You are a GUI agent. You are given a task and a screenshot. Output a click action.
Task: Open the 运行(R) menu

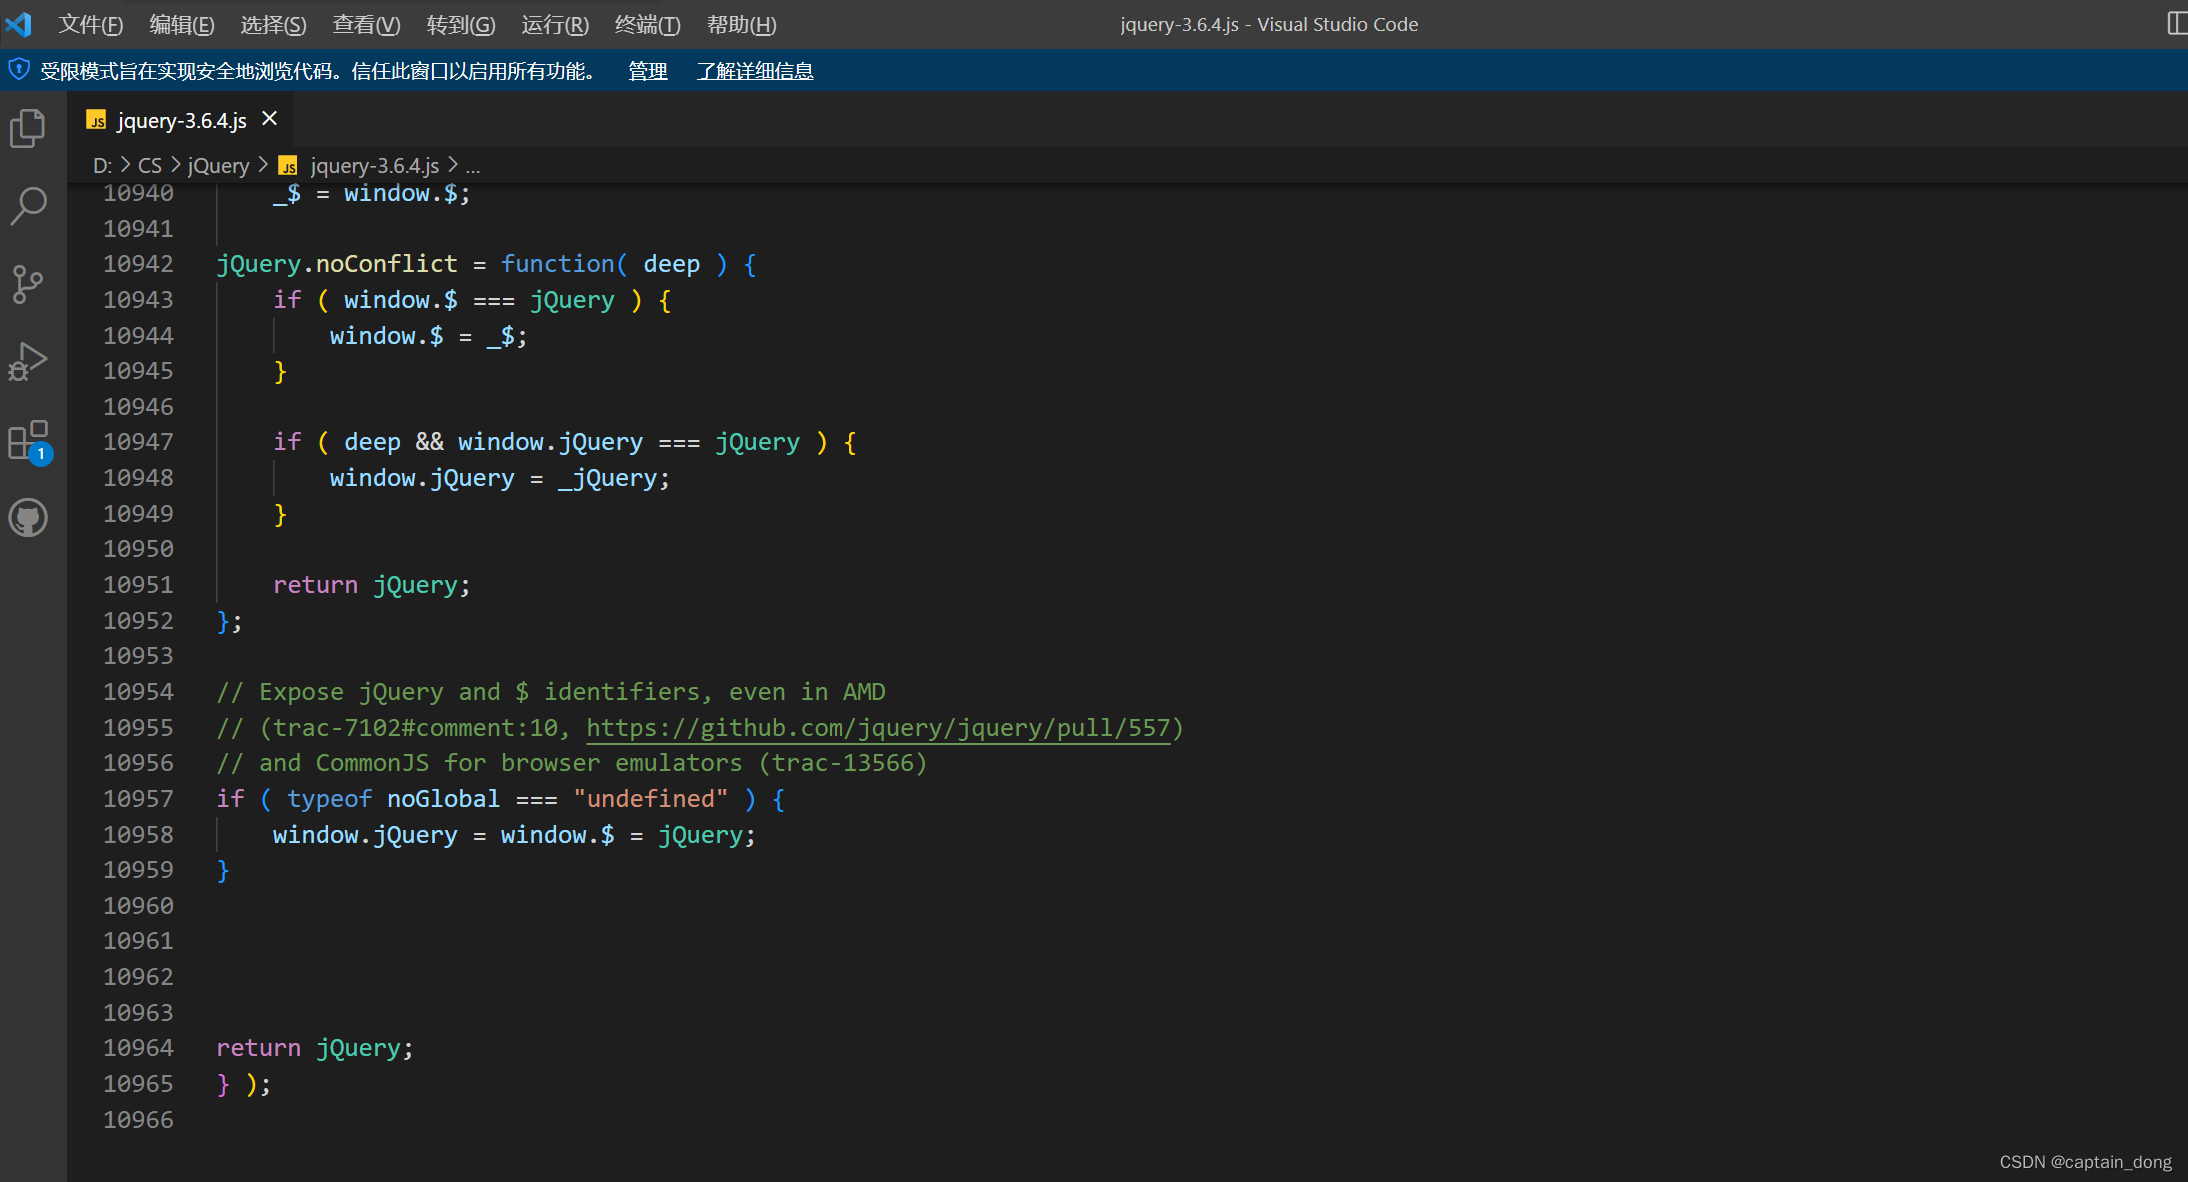click(555, 24)
